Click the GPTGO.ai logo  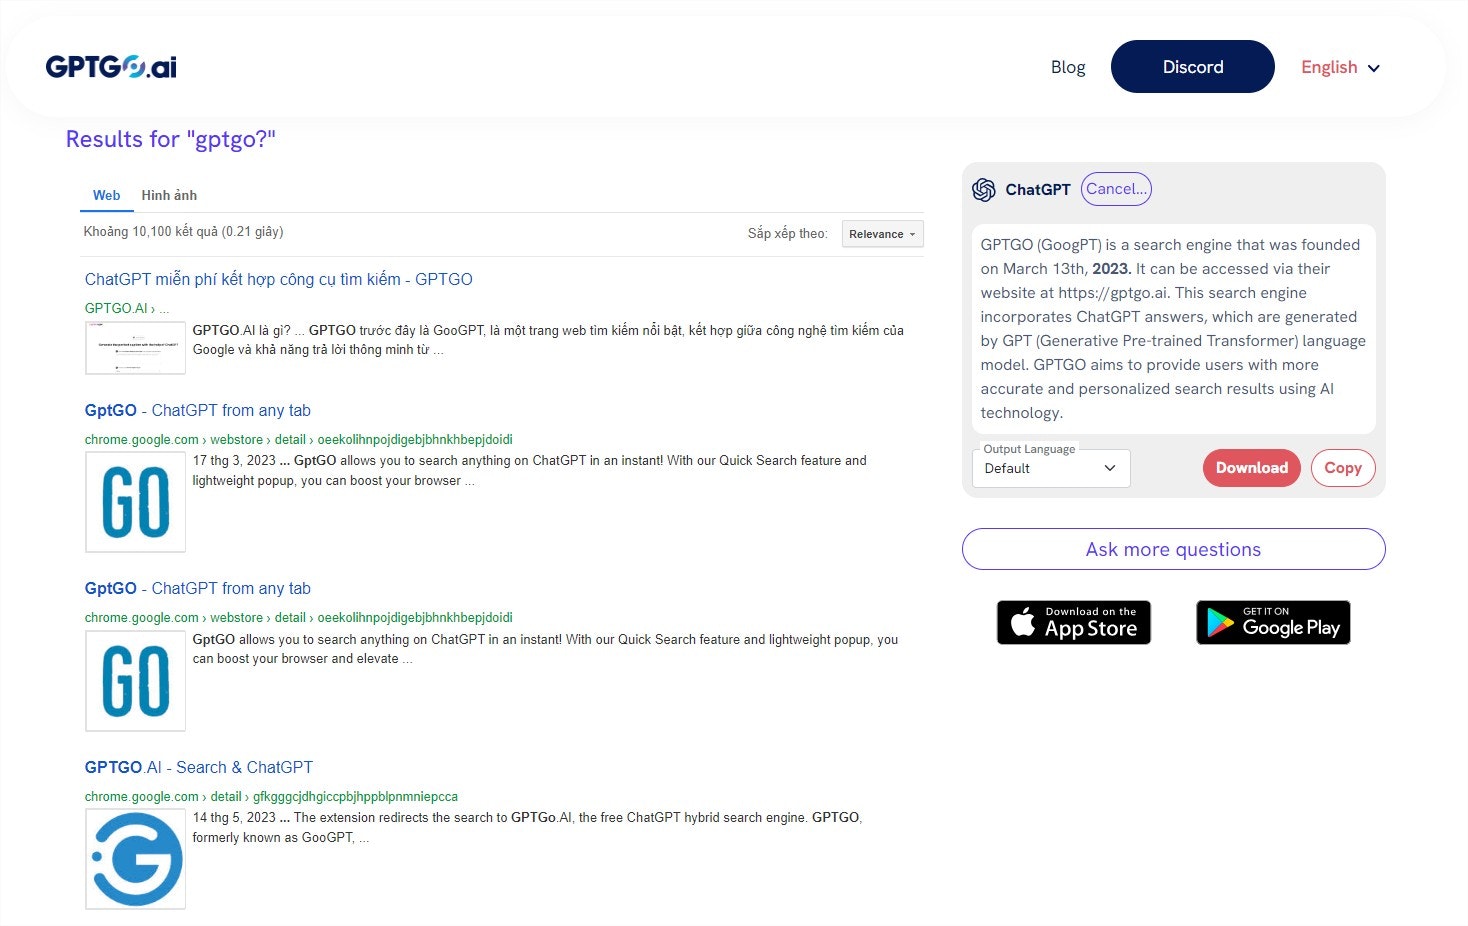(111, 67)
